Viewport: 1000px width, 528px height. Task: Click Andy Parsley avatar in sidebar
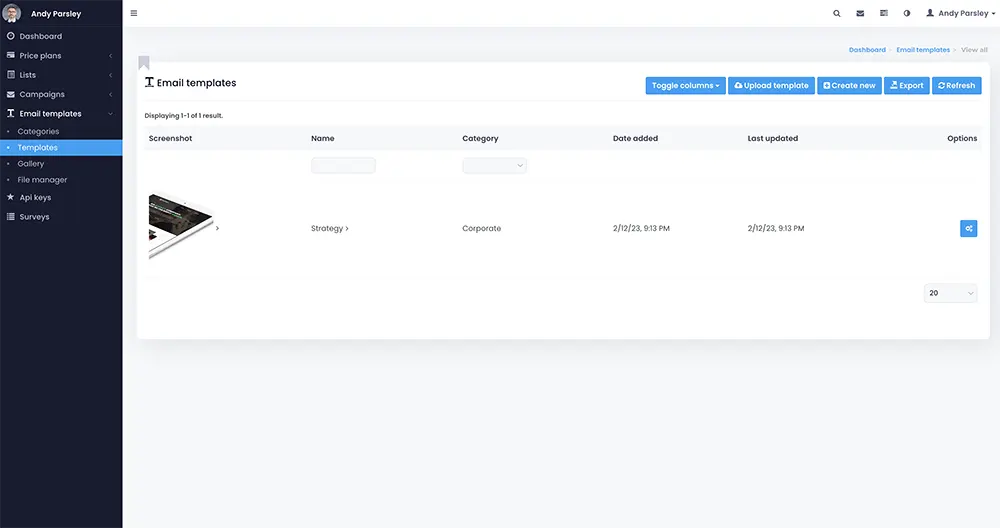coord(11,13)
